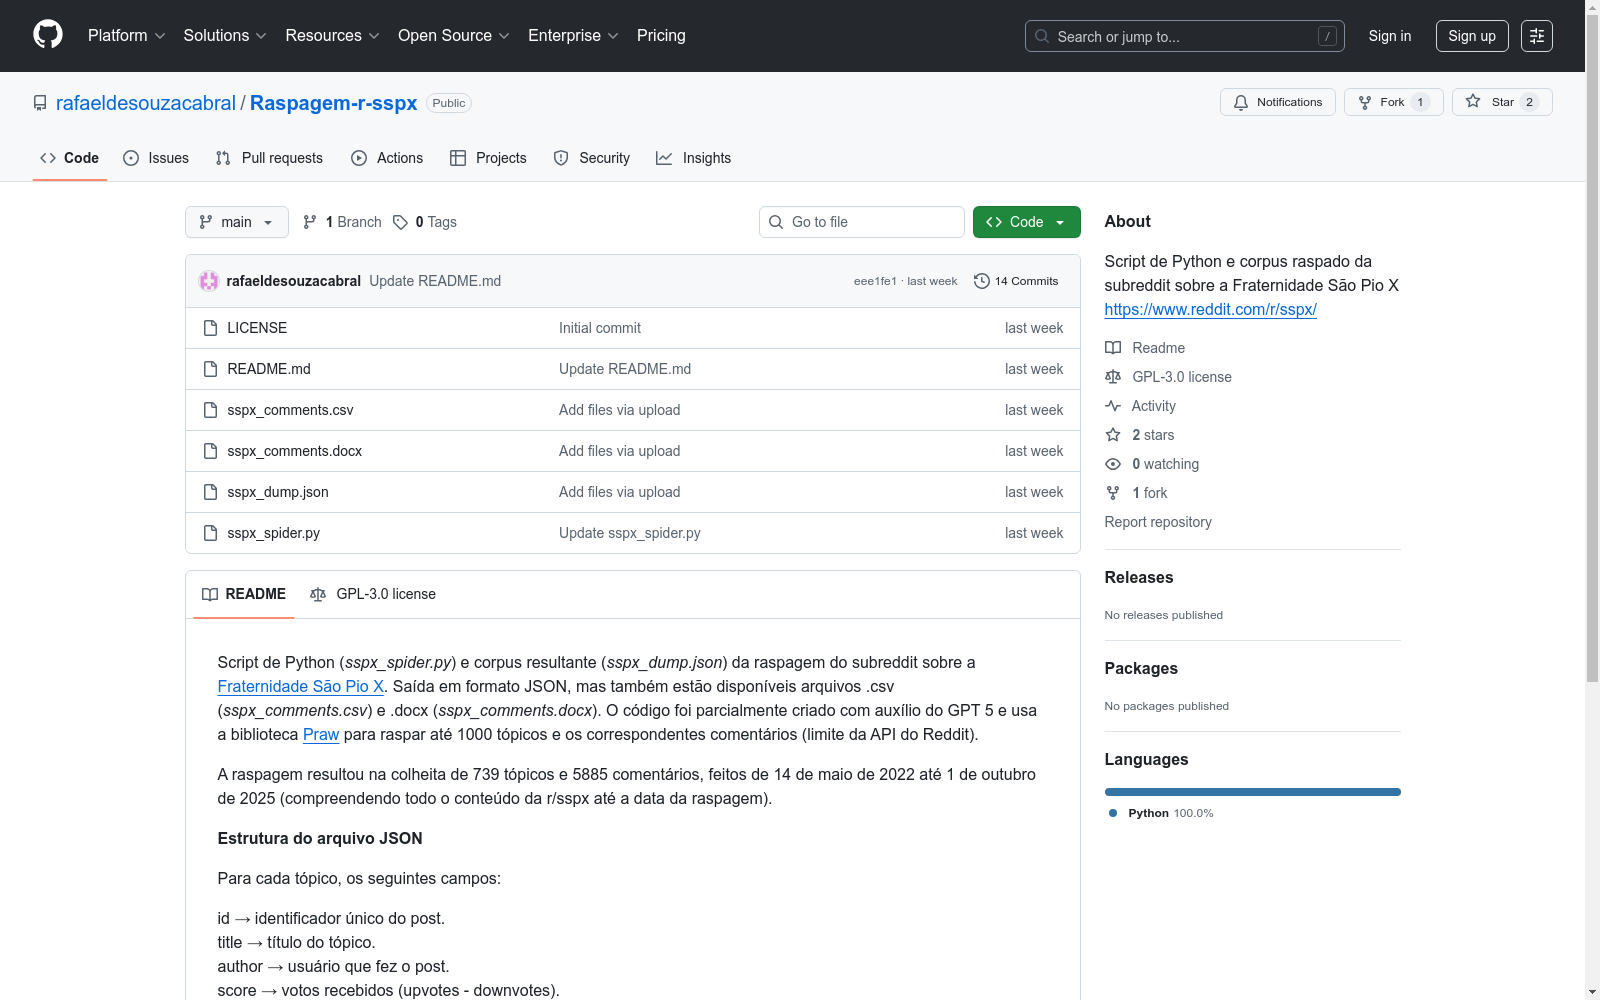This screenshot has width=1600, height=1000.
Task: Click the Fork icon button
Action: [1365, 102]
